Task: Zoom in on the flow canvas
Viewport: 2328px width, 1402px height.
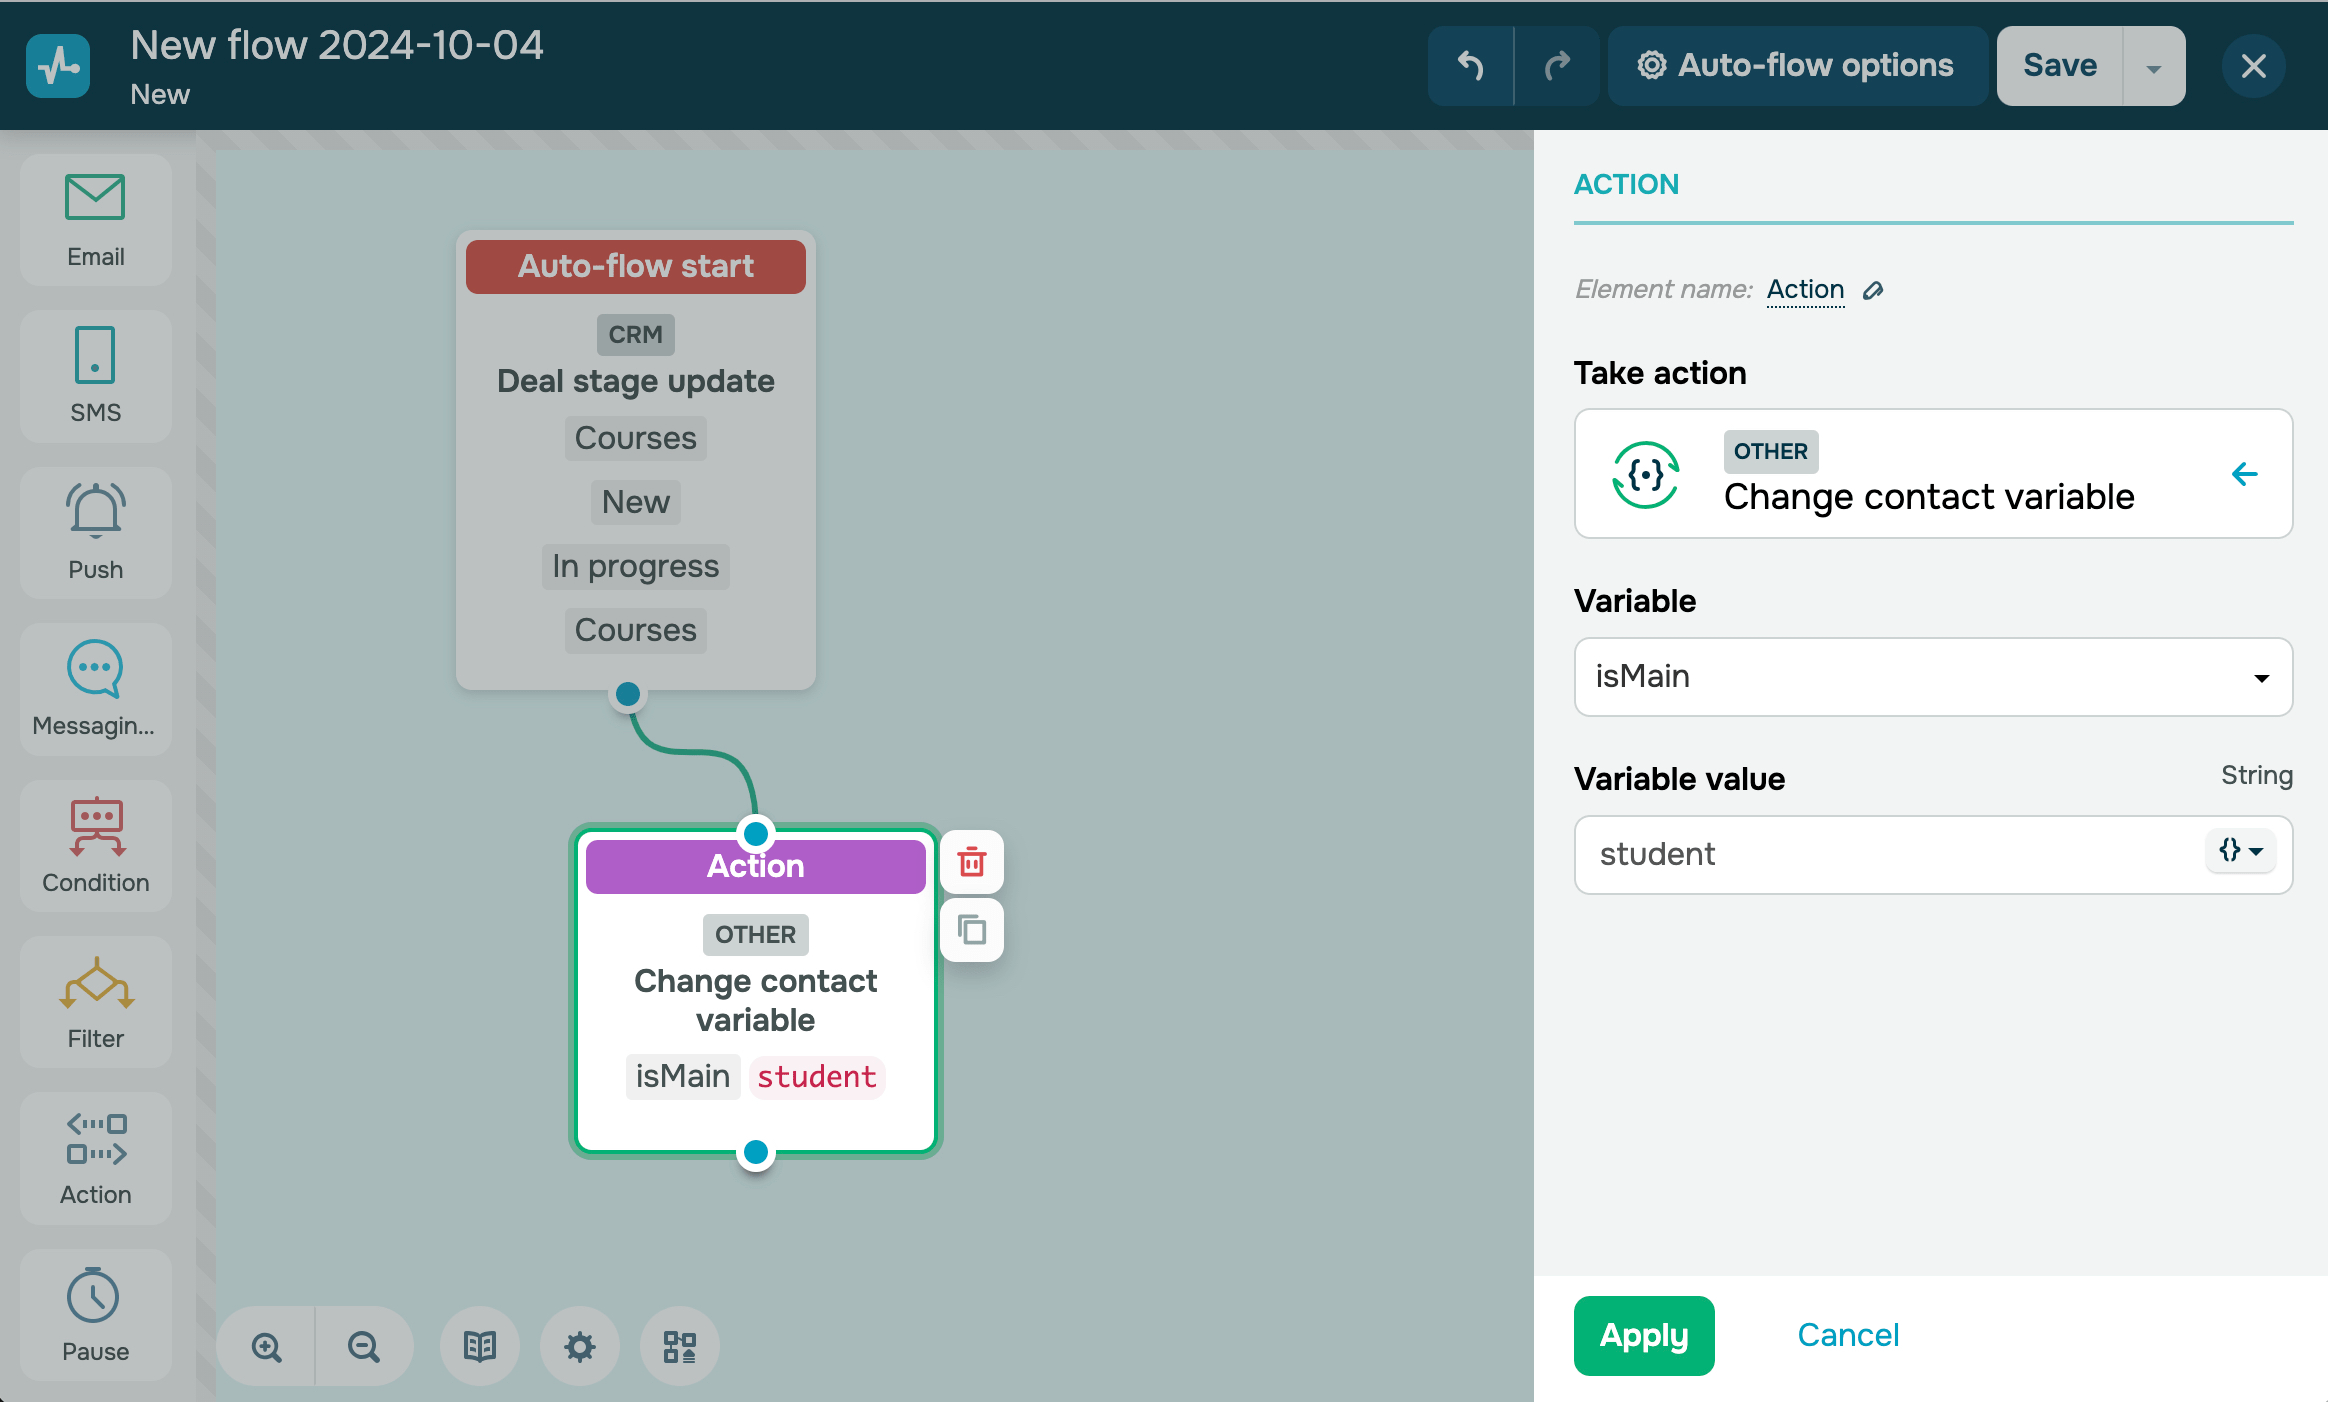Action: click(266, 1347)
